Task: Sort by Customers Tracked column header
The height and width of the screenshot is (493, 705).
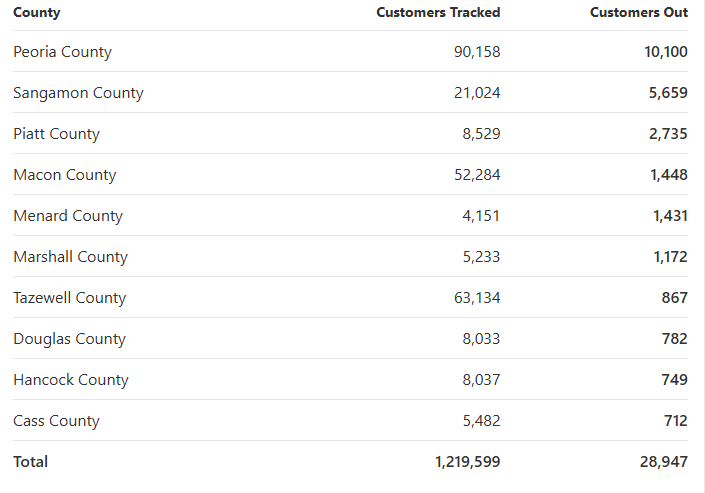Action: (438, 12)
